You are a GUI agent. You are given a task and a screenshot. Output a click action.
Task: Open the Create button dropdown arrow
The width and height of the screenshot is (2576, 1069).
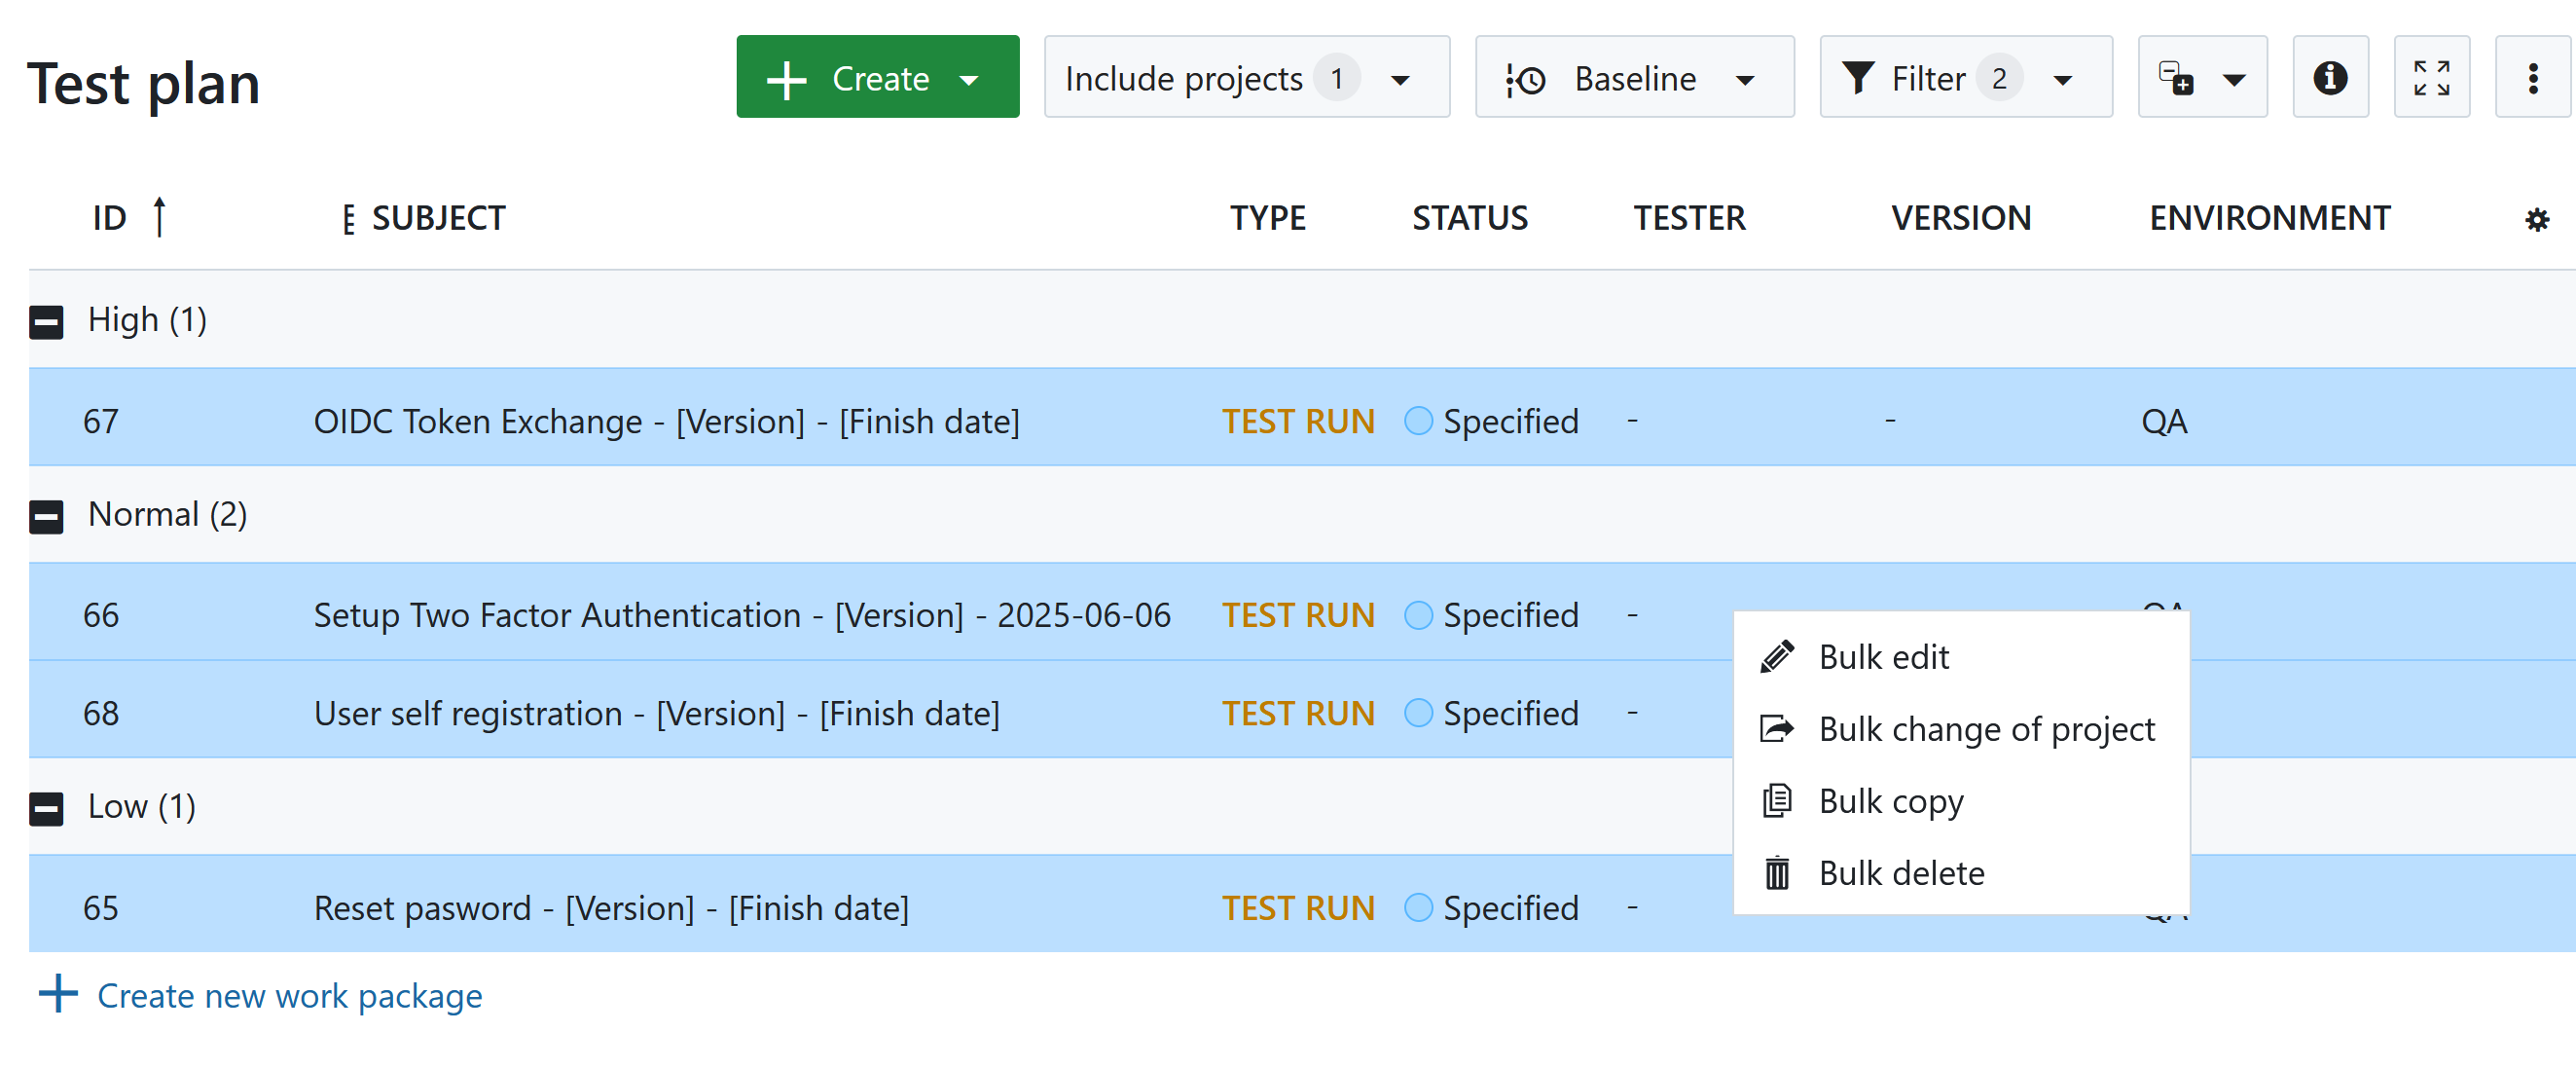click(x=969, y=79)
